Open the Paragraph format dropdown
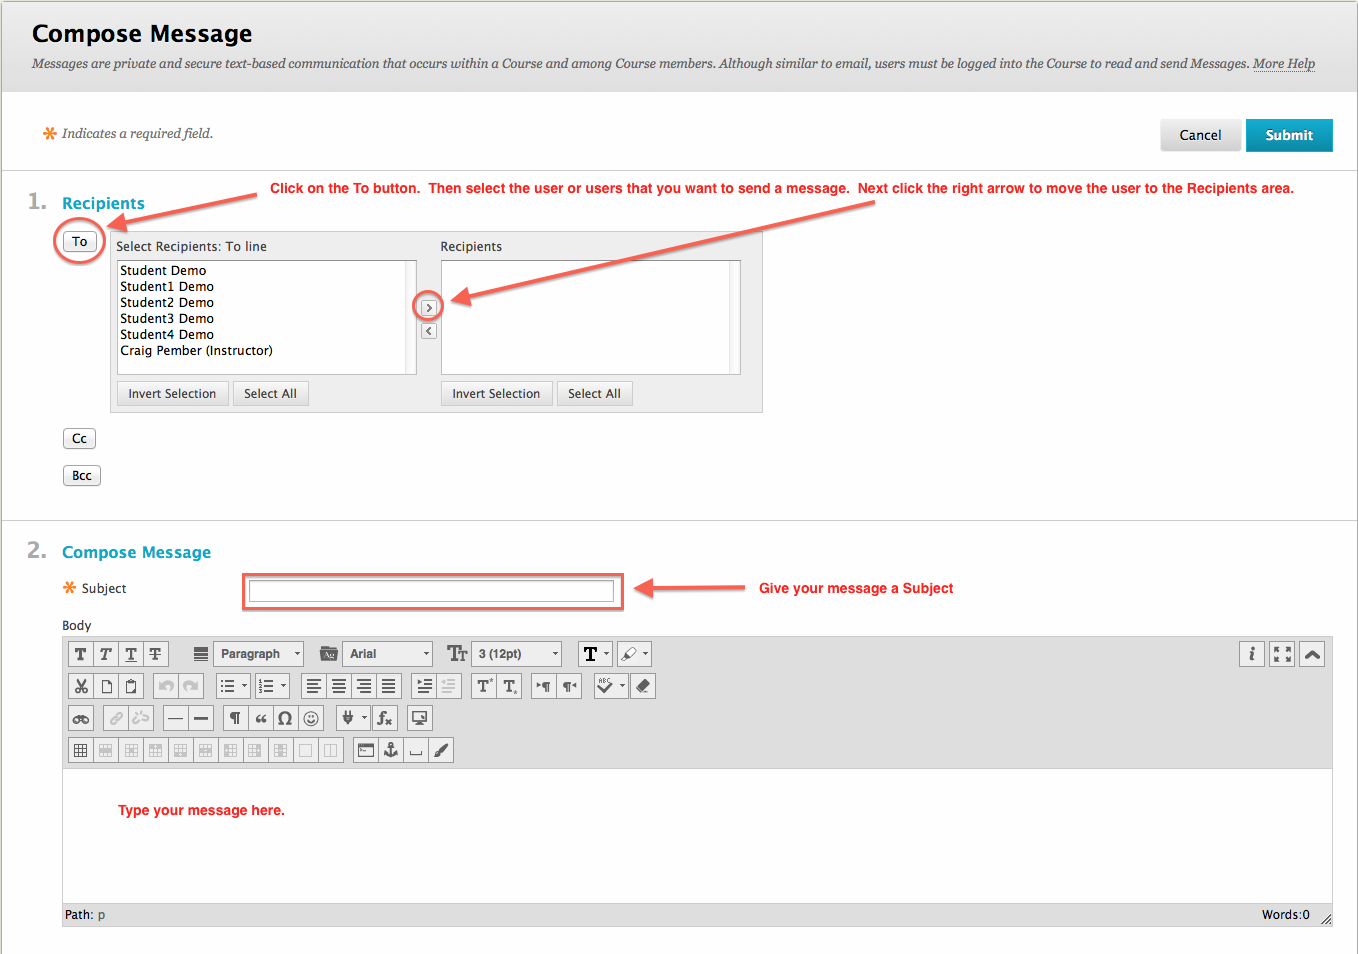1358x954 pixels. [x=258, y=654]
